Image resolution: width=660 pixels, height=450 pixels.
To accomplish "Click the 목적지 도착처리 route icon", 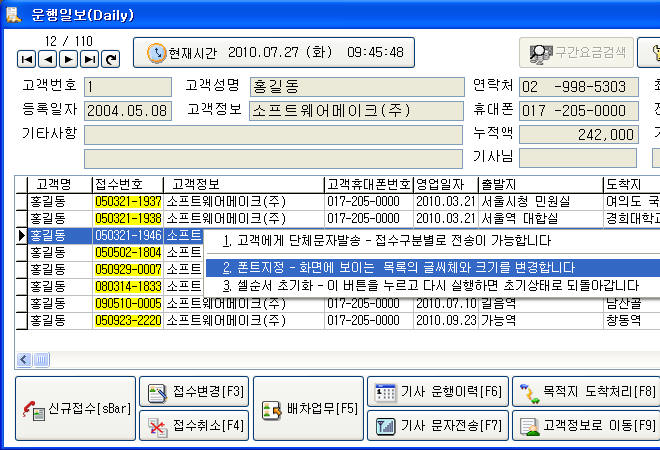I will pos(530,394).
